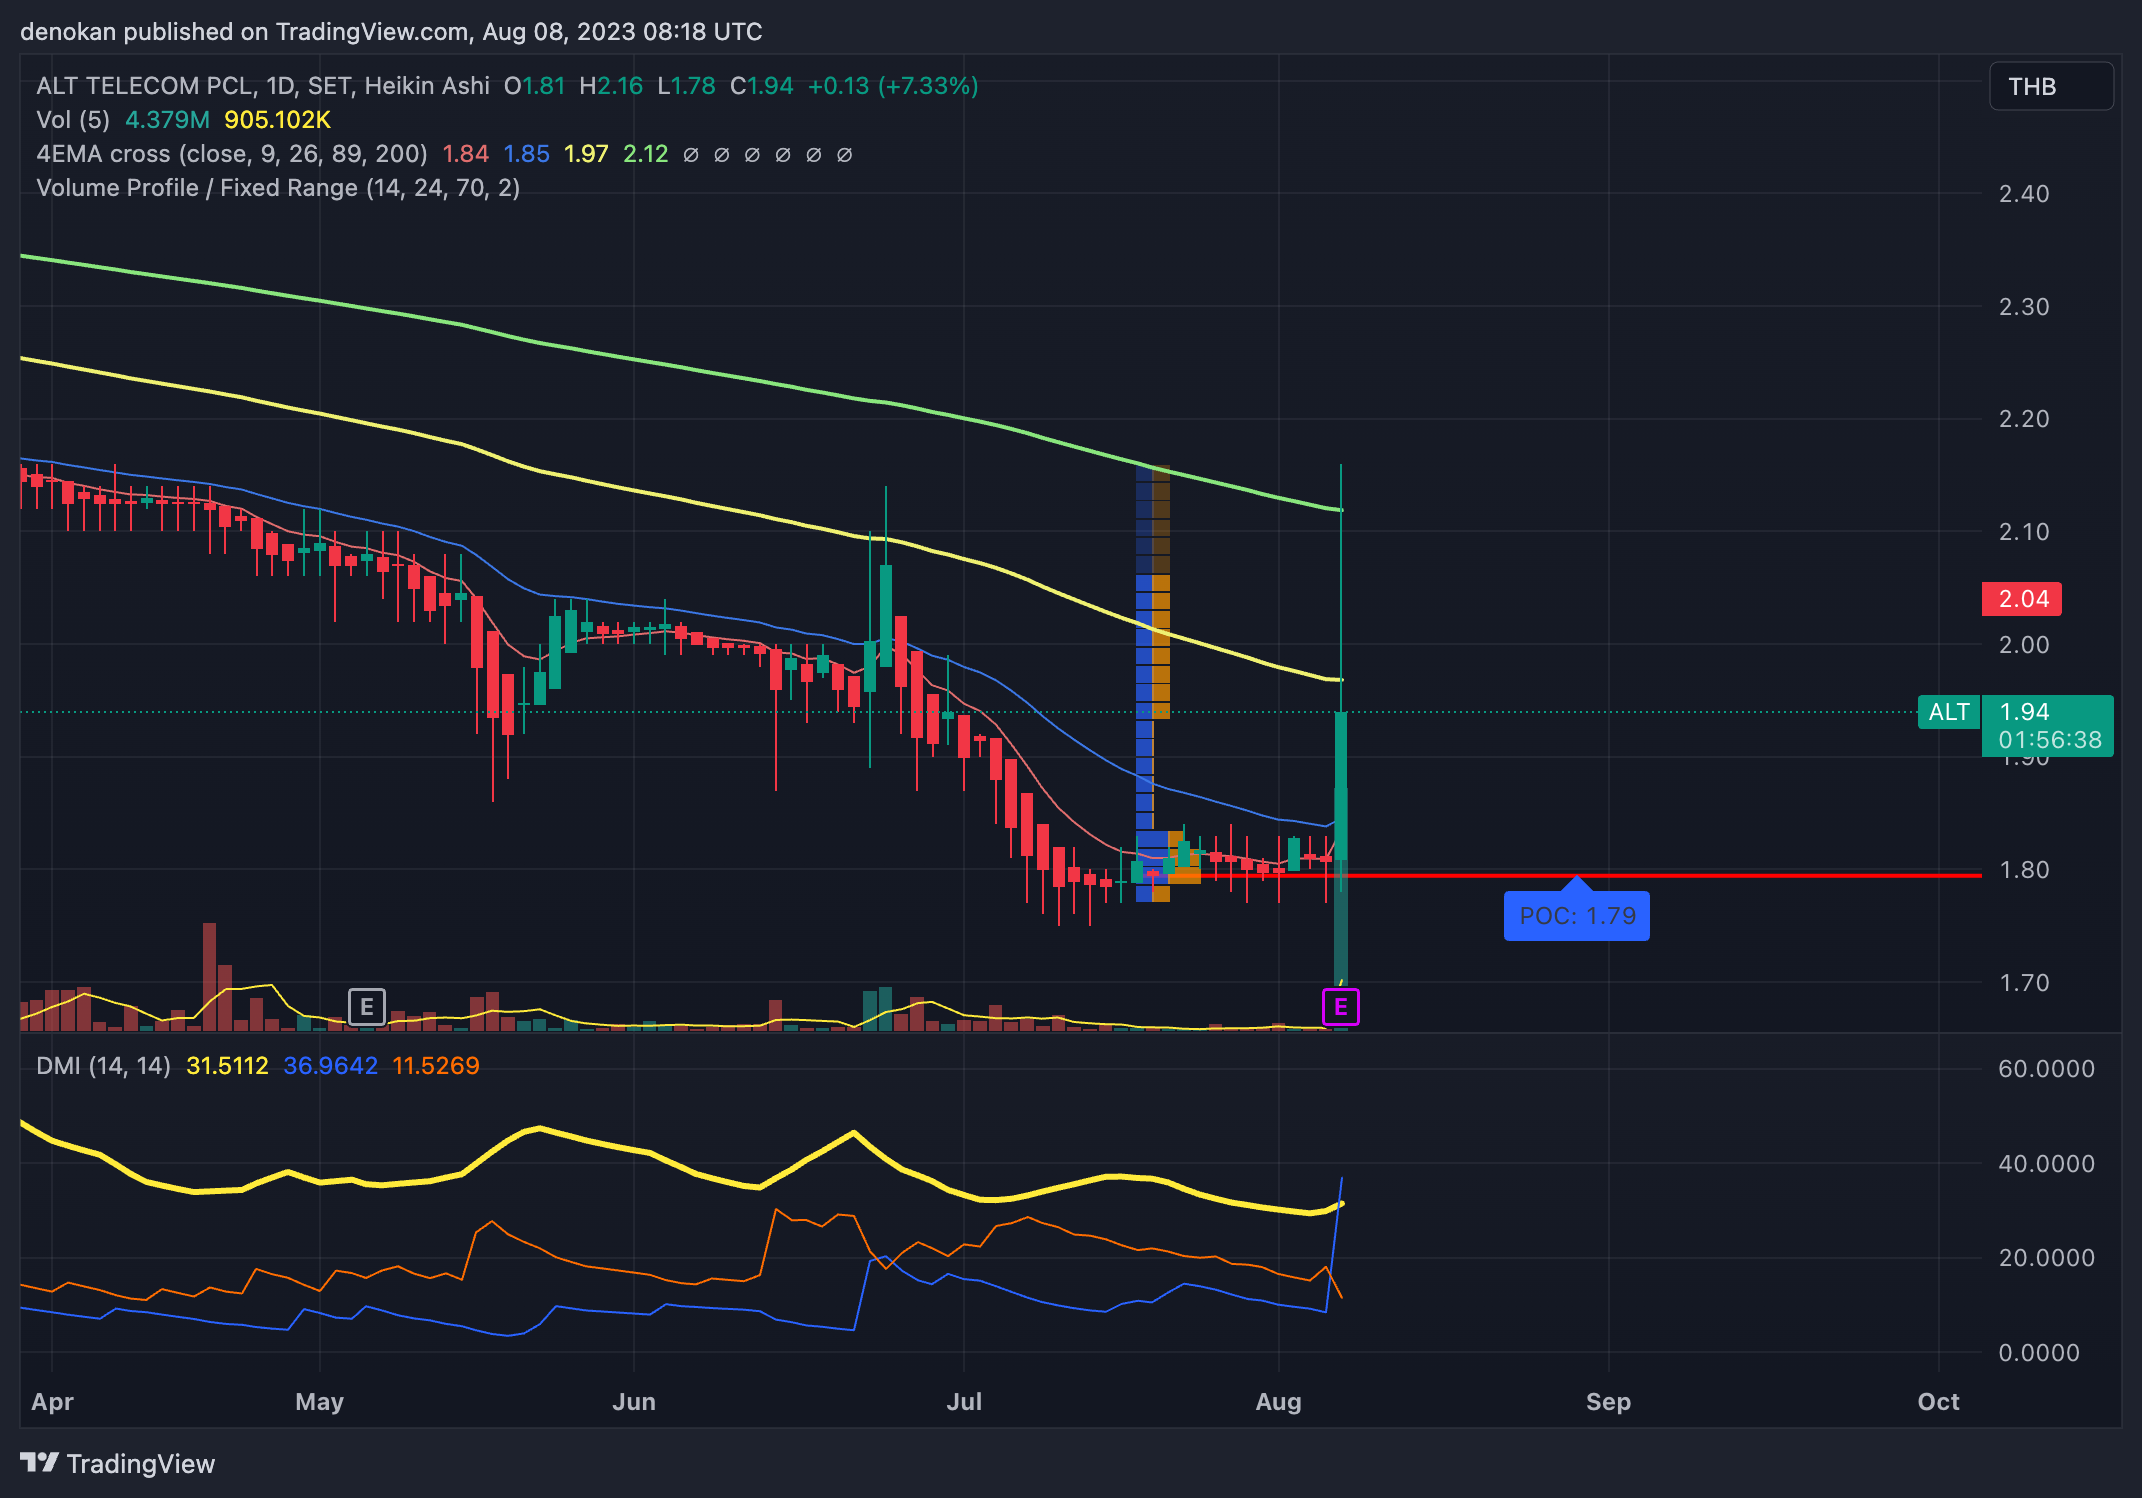Click the Aug label on time axis

[x=1278, y=1402]
